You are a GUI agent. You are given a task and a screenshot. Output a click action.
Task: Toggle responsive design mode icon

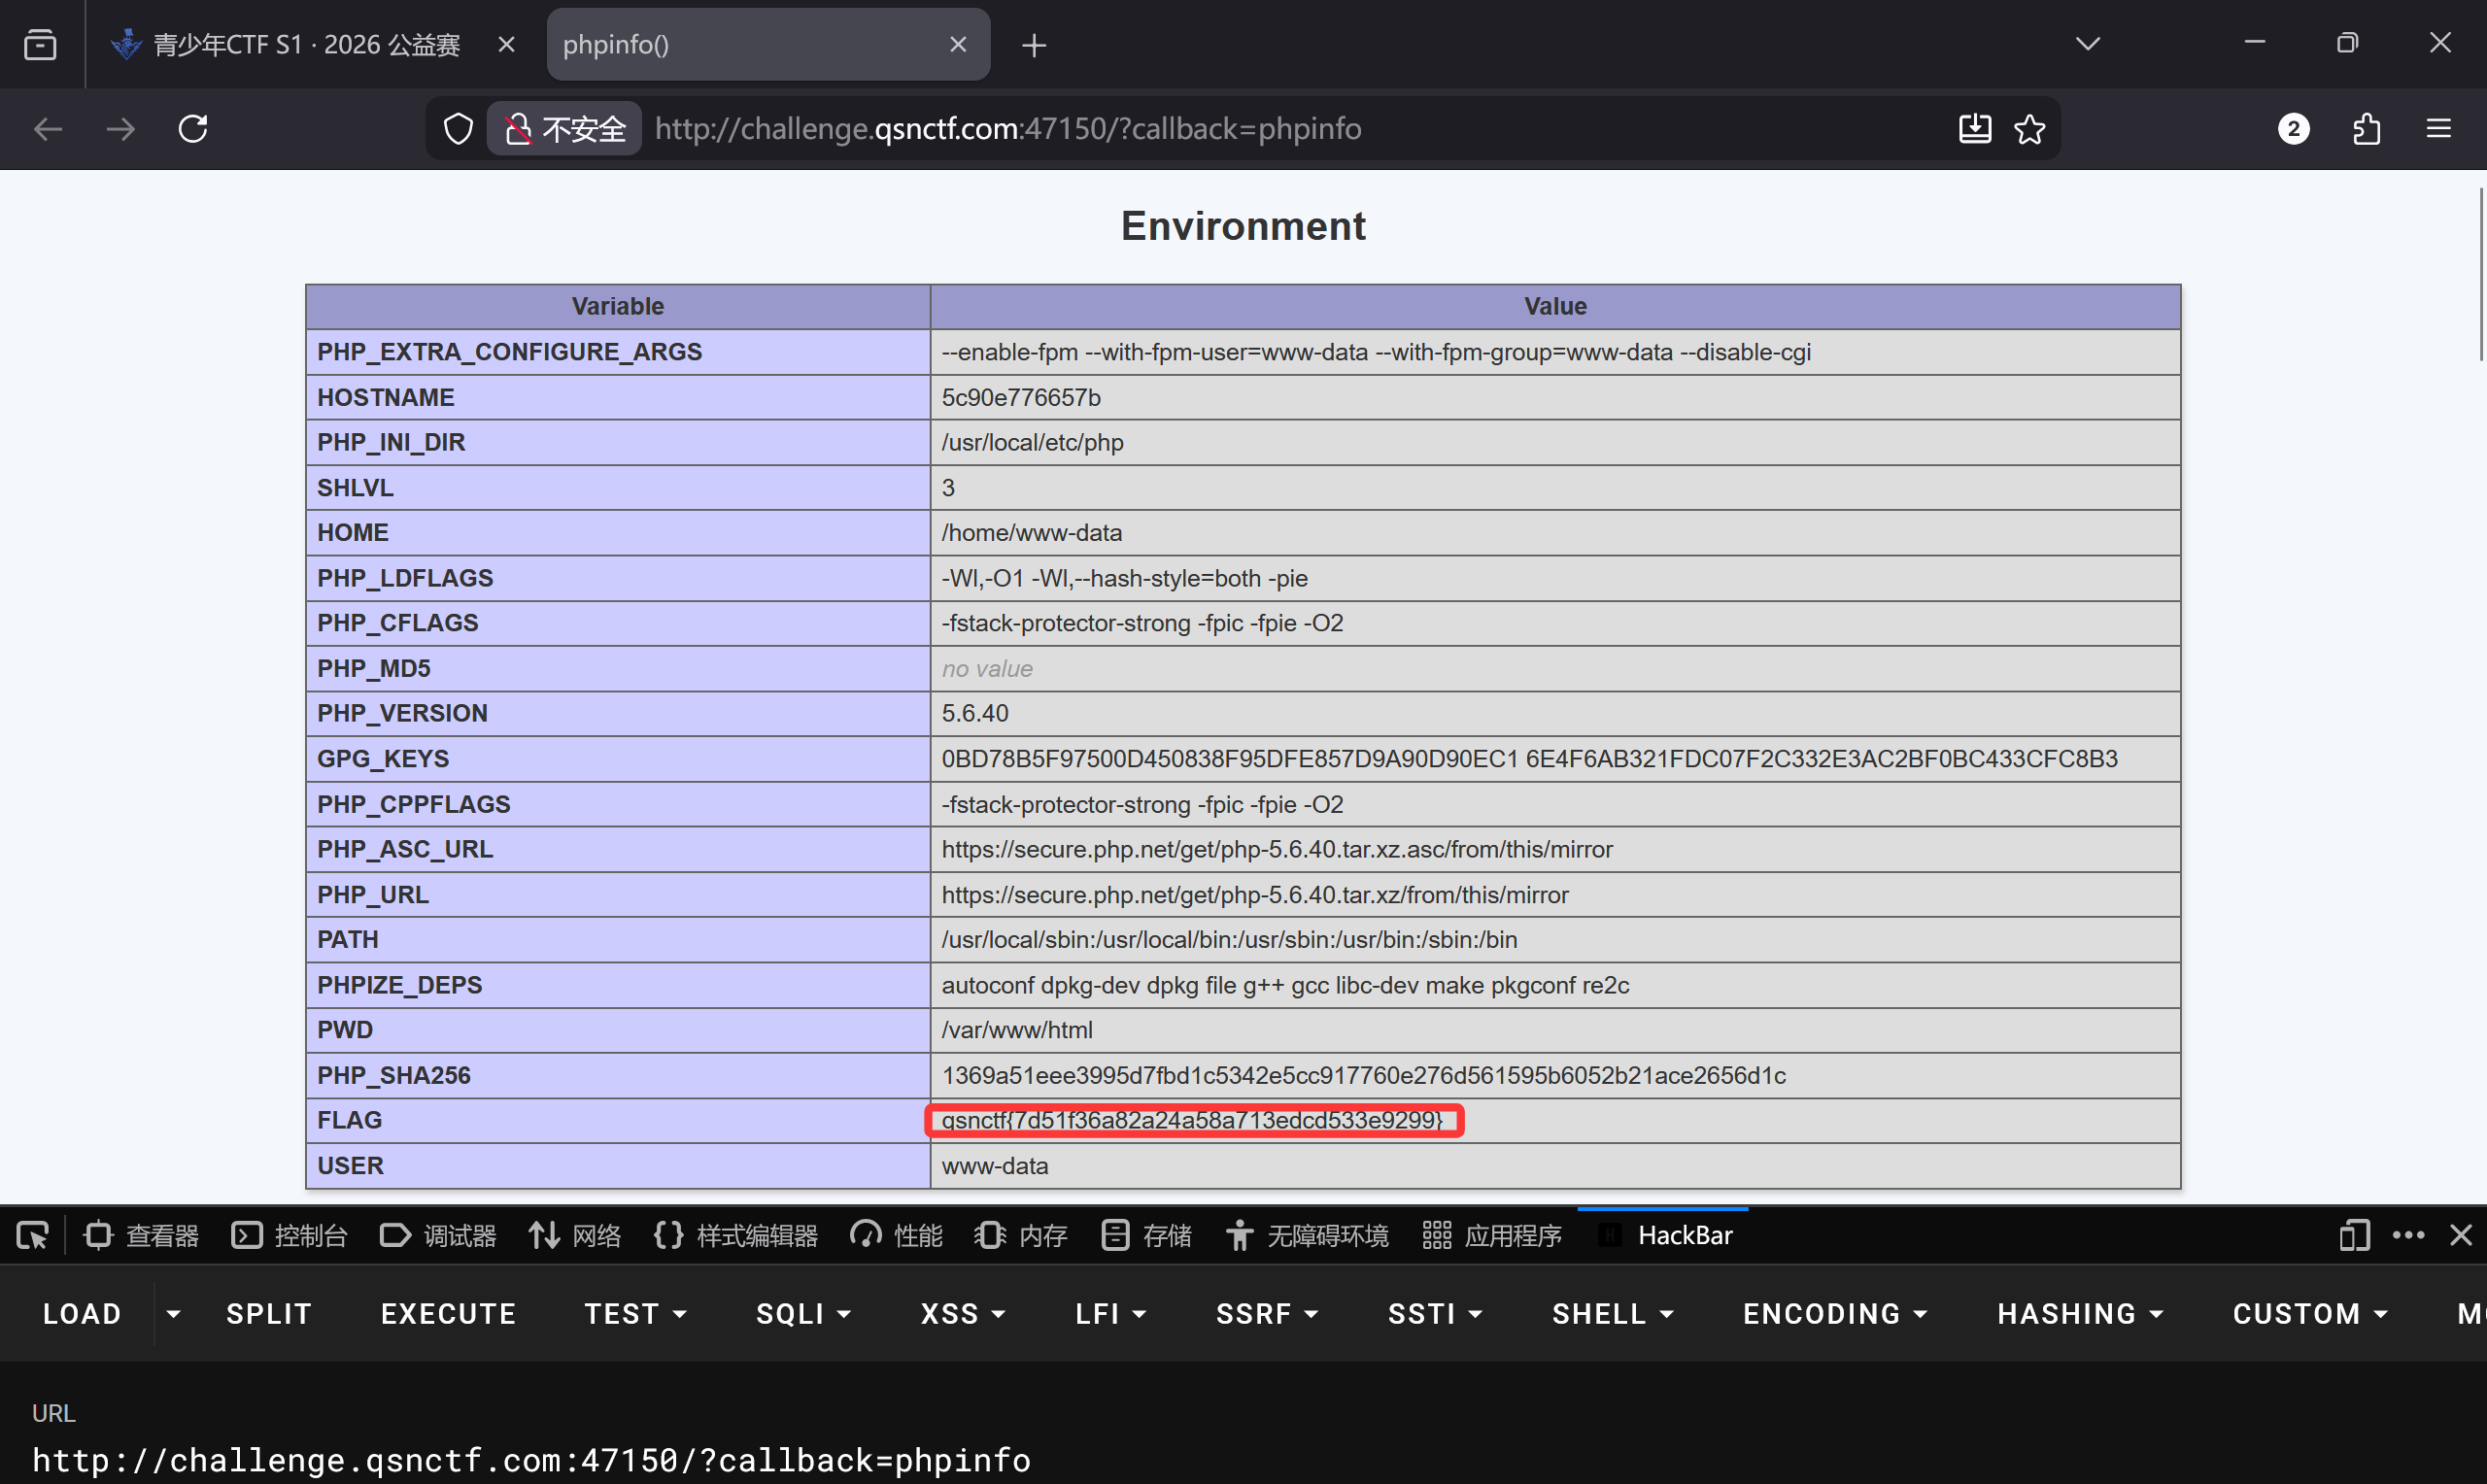[2354, 1236]
